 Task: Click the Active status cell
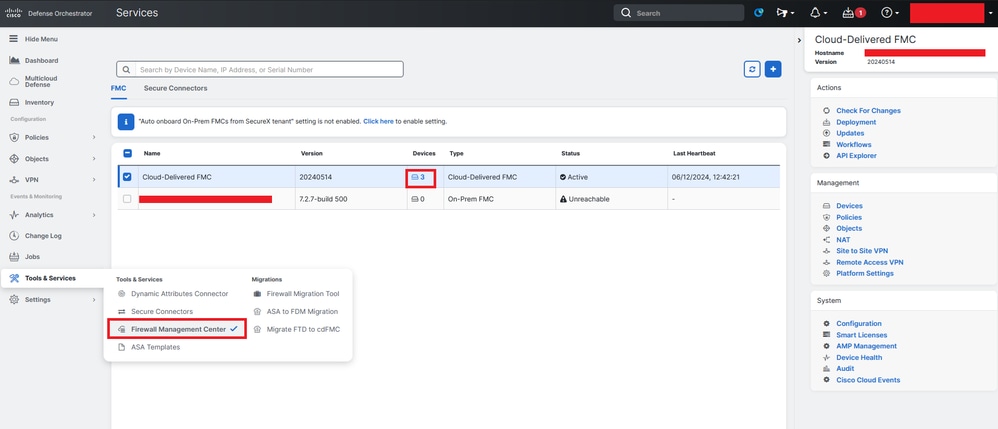coord(573,177)
